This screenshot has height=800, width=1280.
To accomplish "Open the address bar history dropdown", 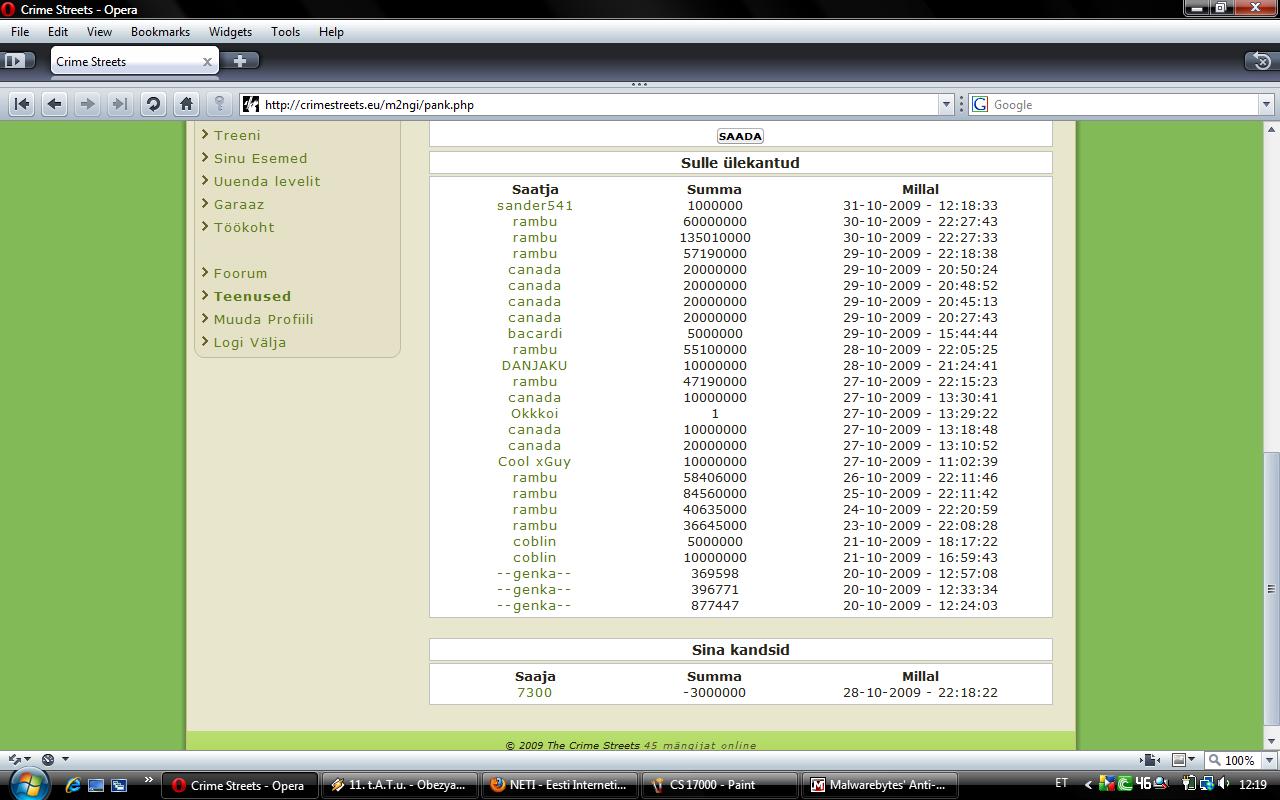I will click(x=946, y=104).
